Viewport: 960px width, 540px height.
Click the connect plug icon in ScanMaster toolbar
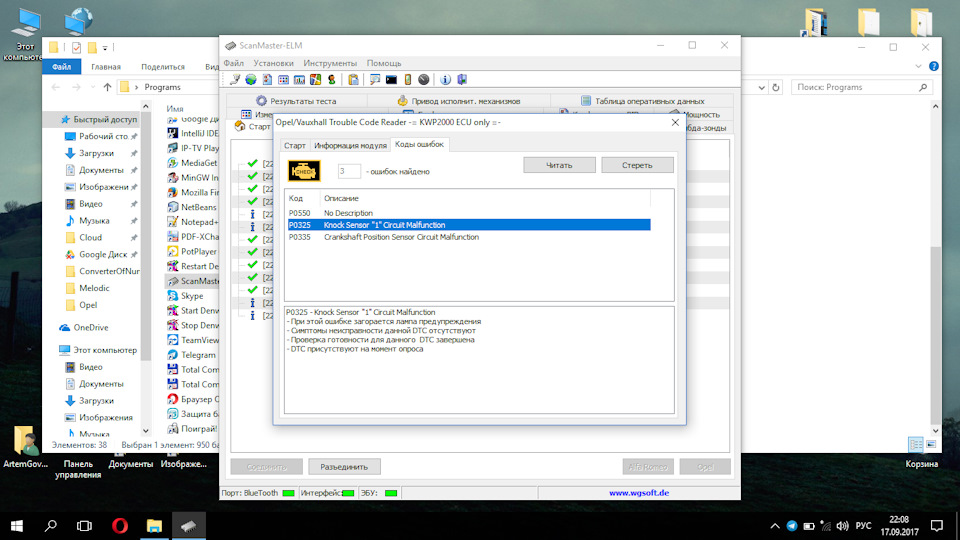click(235, 80)
